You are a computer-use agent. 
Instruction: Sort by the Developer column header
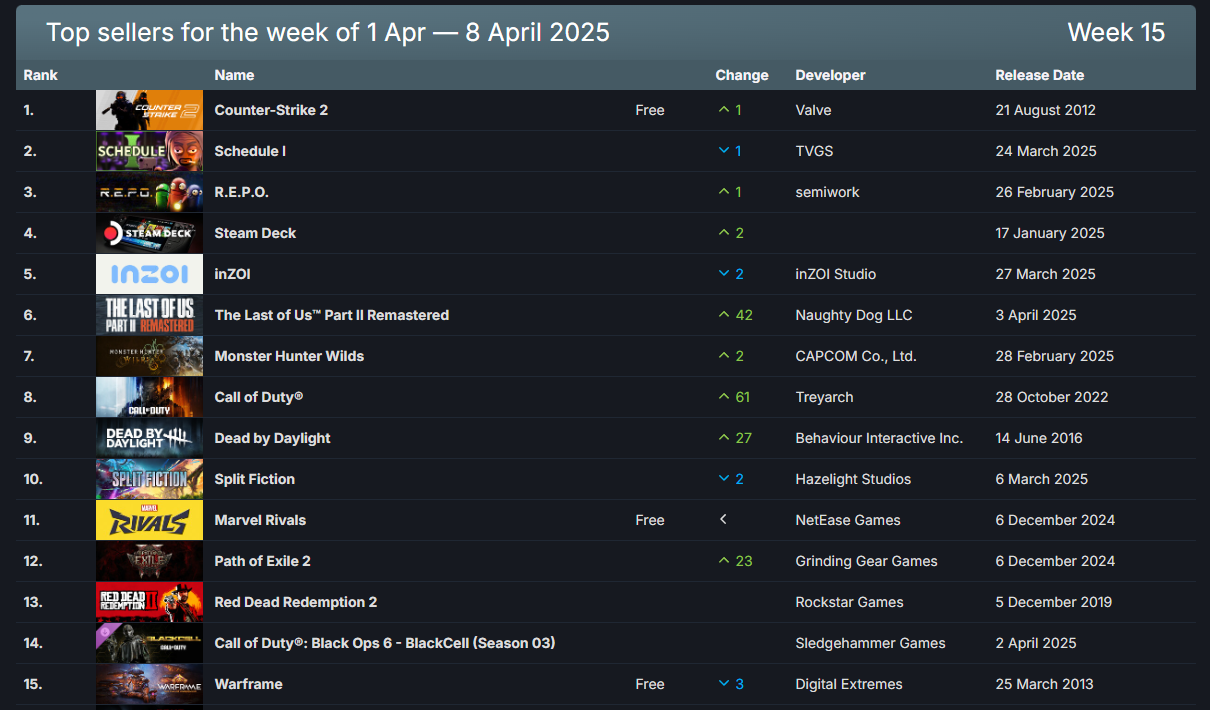coord(831,75)
